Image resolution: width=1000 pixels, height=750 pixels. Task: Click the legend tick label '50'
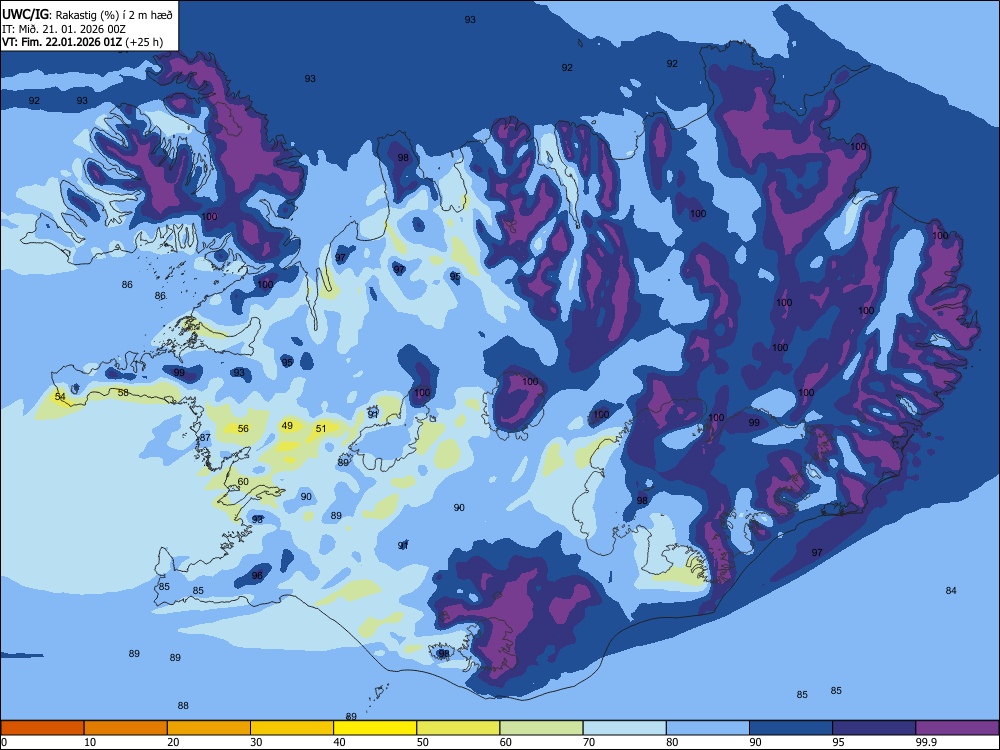423,742
